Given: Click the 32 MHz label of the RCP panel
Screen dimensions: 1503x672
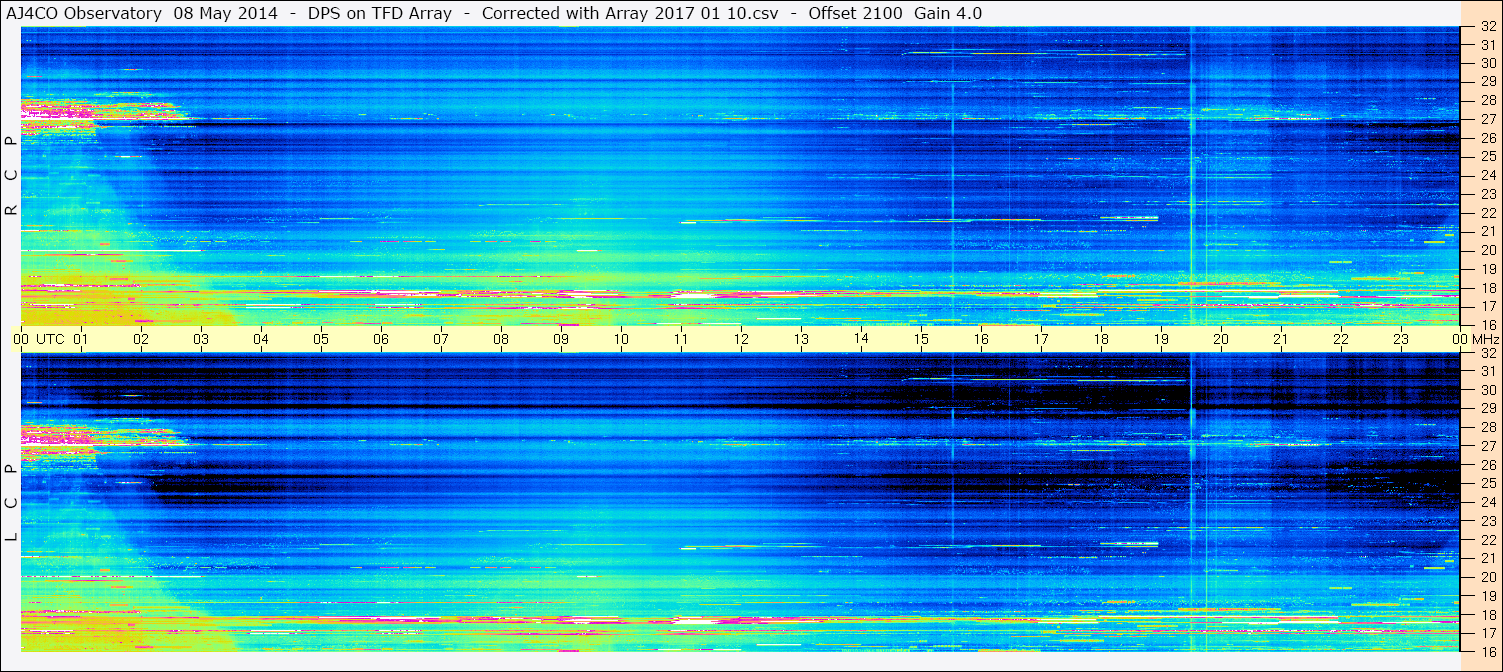Looking at the screenshot, I should click(x=1487, y=27).
